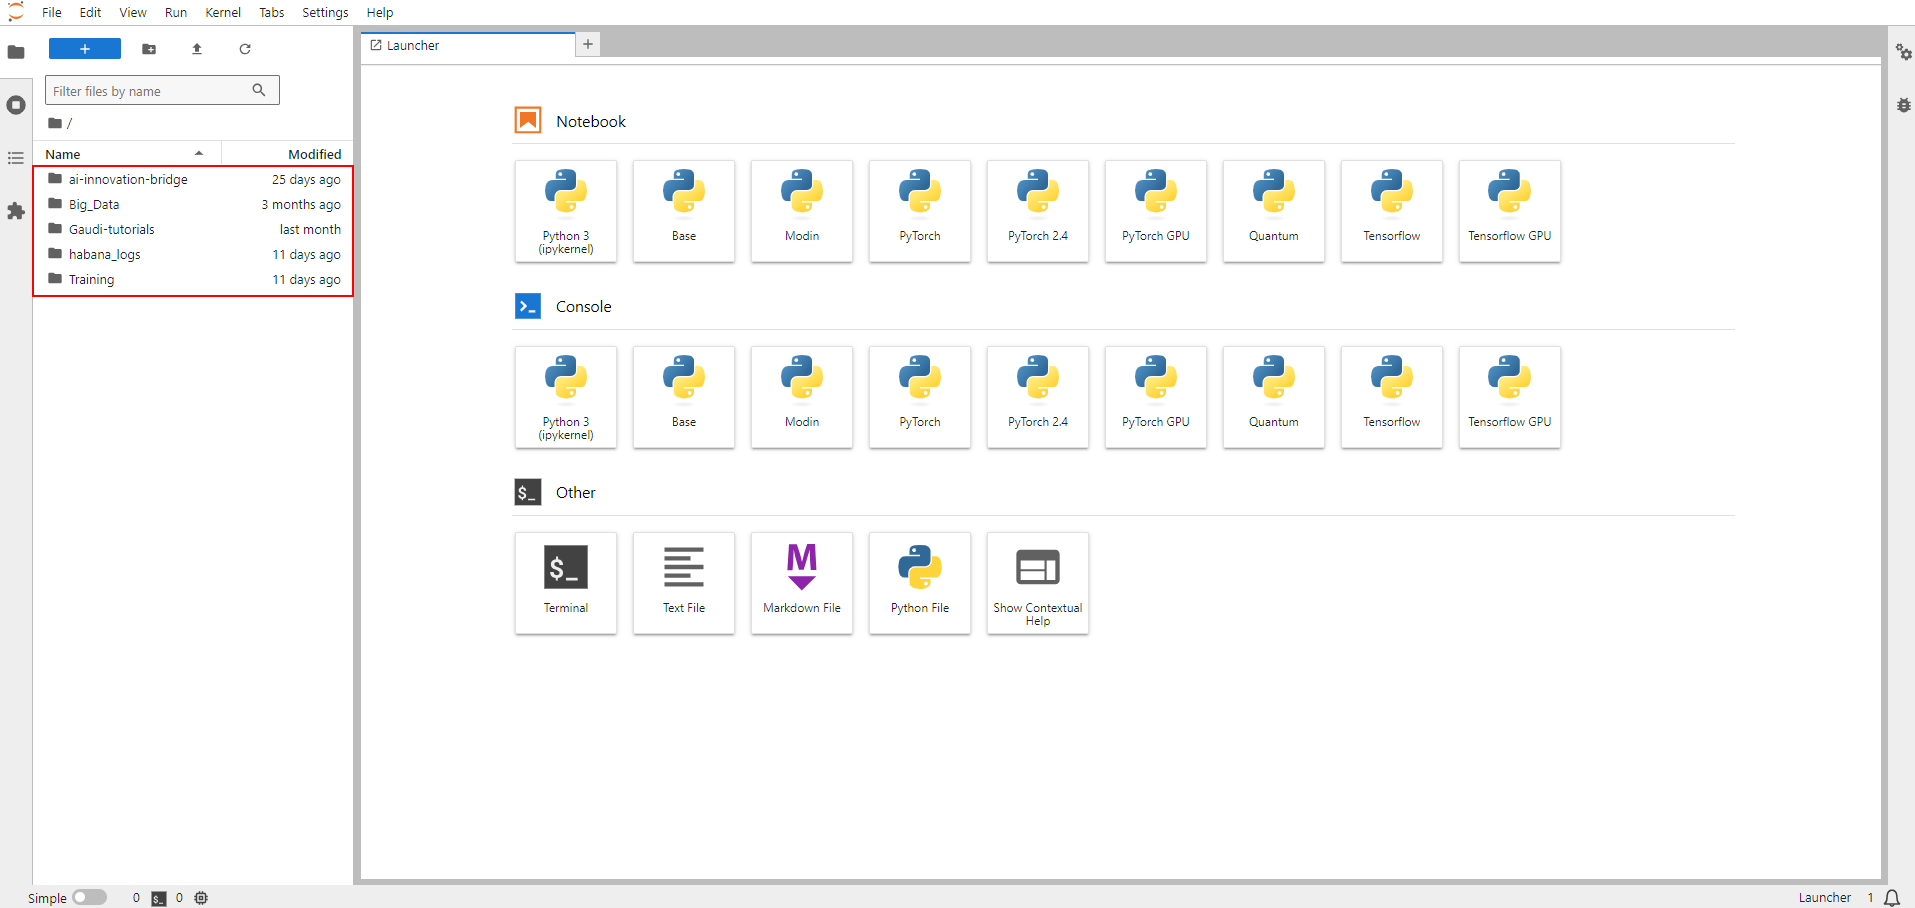The height and width of the screenshot is (908, 1915).
Task: Launch a Quantum notebook
Action: 1274,211
